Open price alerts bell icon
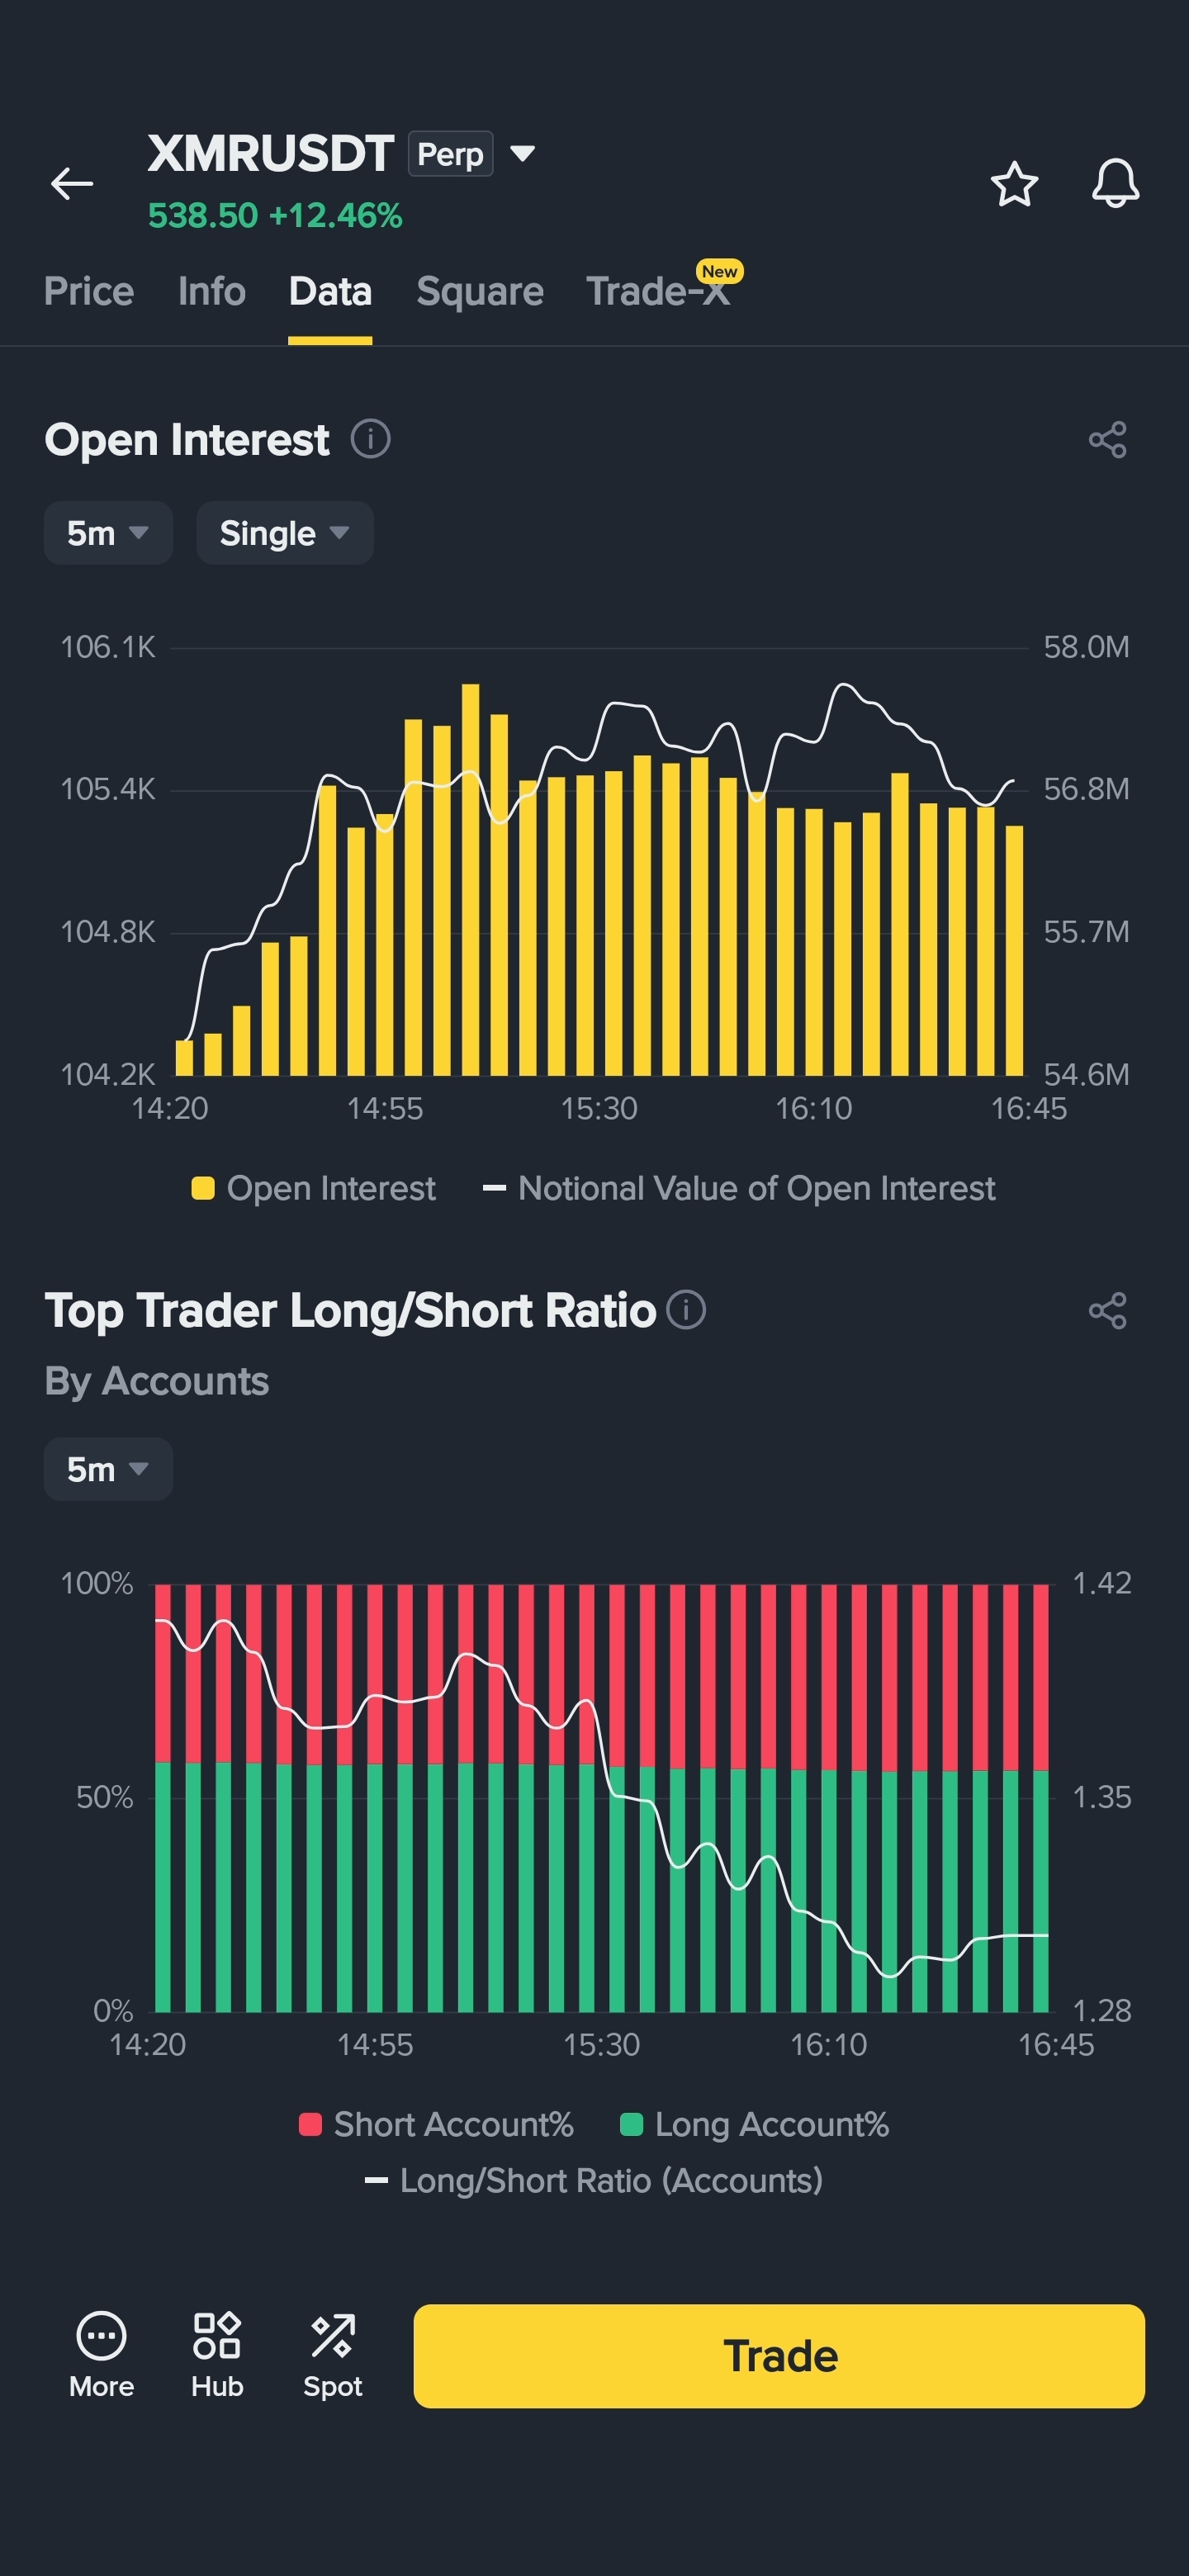Image resolution: width=1189 pixels, height=2576 pixels. point(1115,184)
